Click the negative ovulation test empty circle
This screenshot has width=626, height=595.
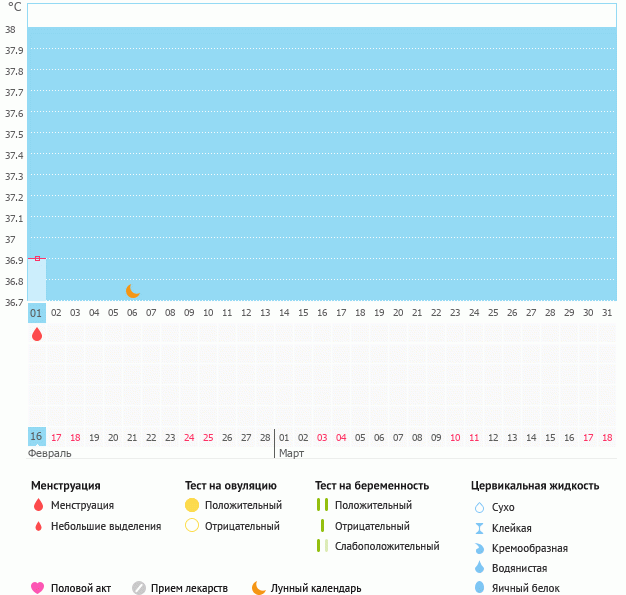pos(192,526)
